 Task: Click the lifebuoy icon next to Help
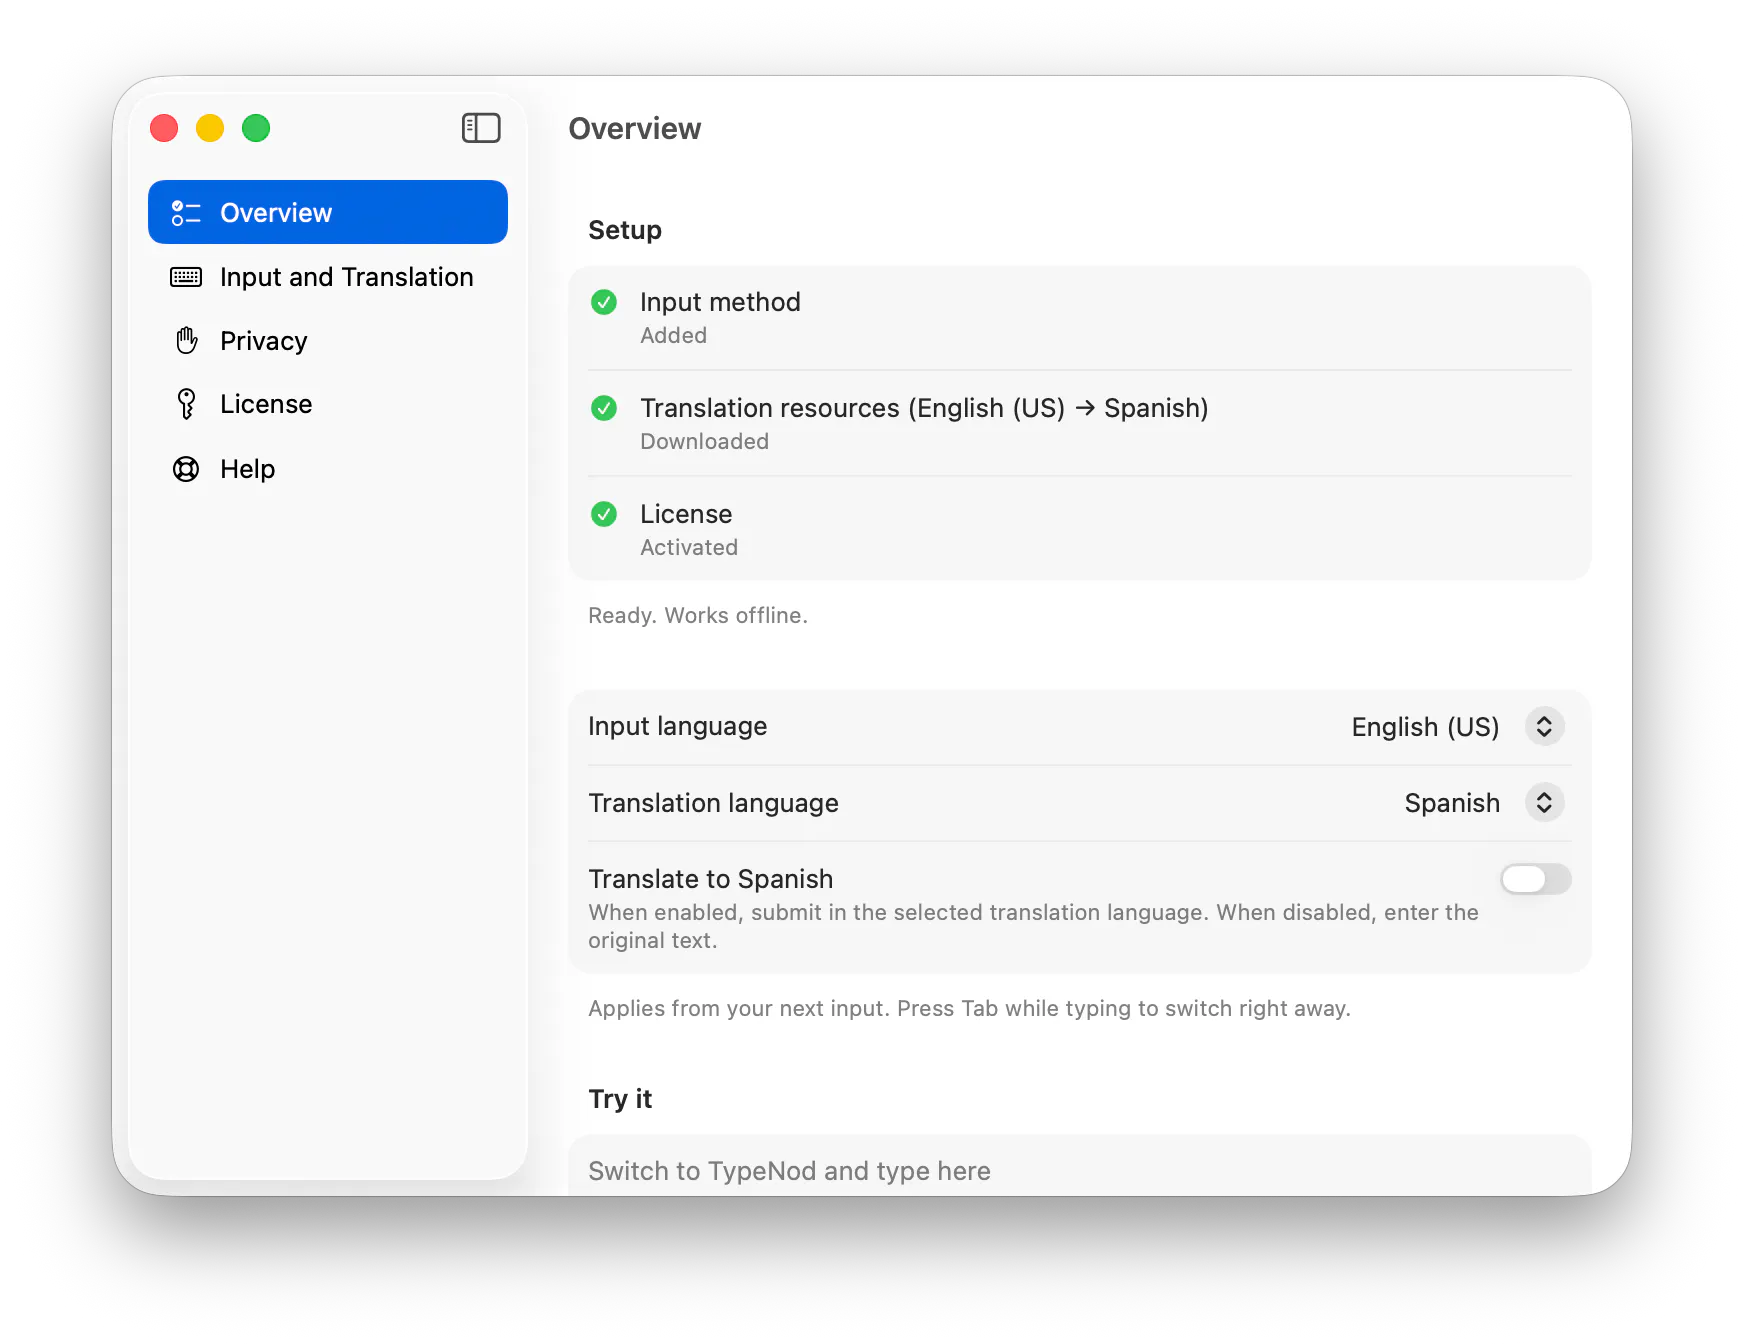click(186, 469)
